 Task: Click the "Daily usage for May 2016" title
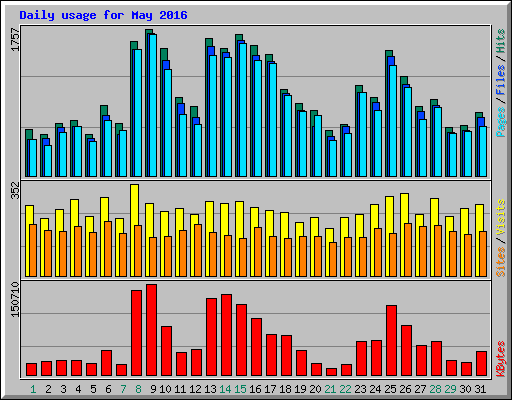point(103,16)
